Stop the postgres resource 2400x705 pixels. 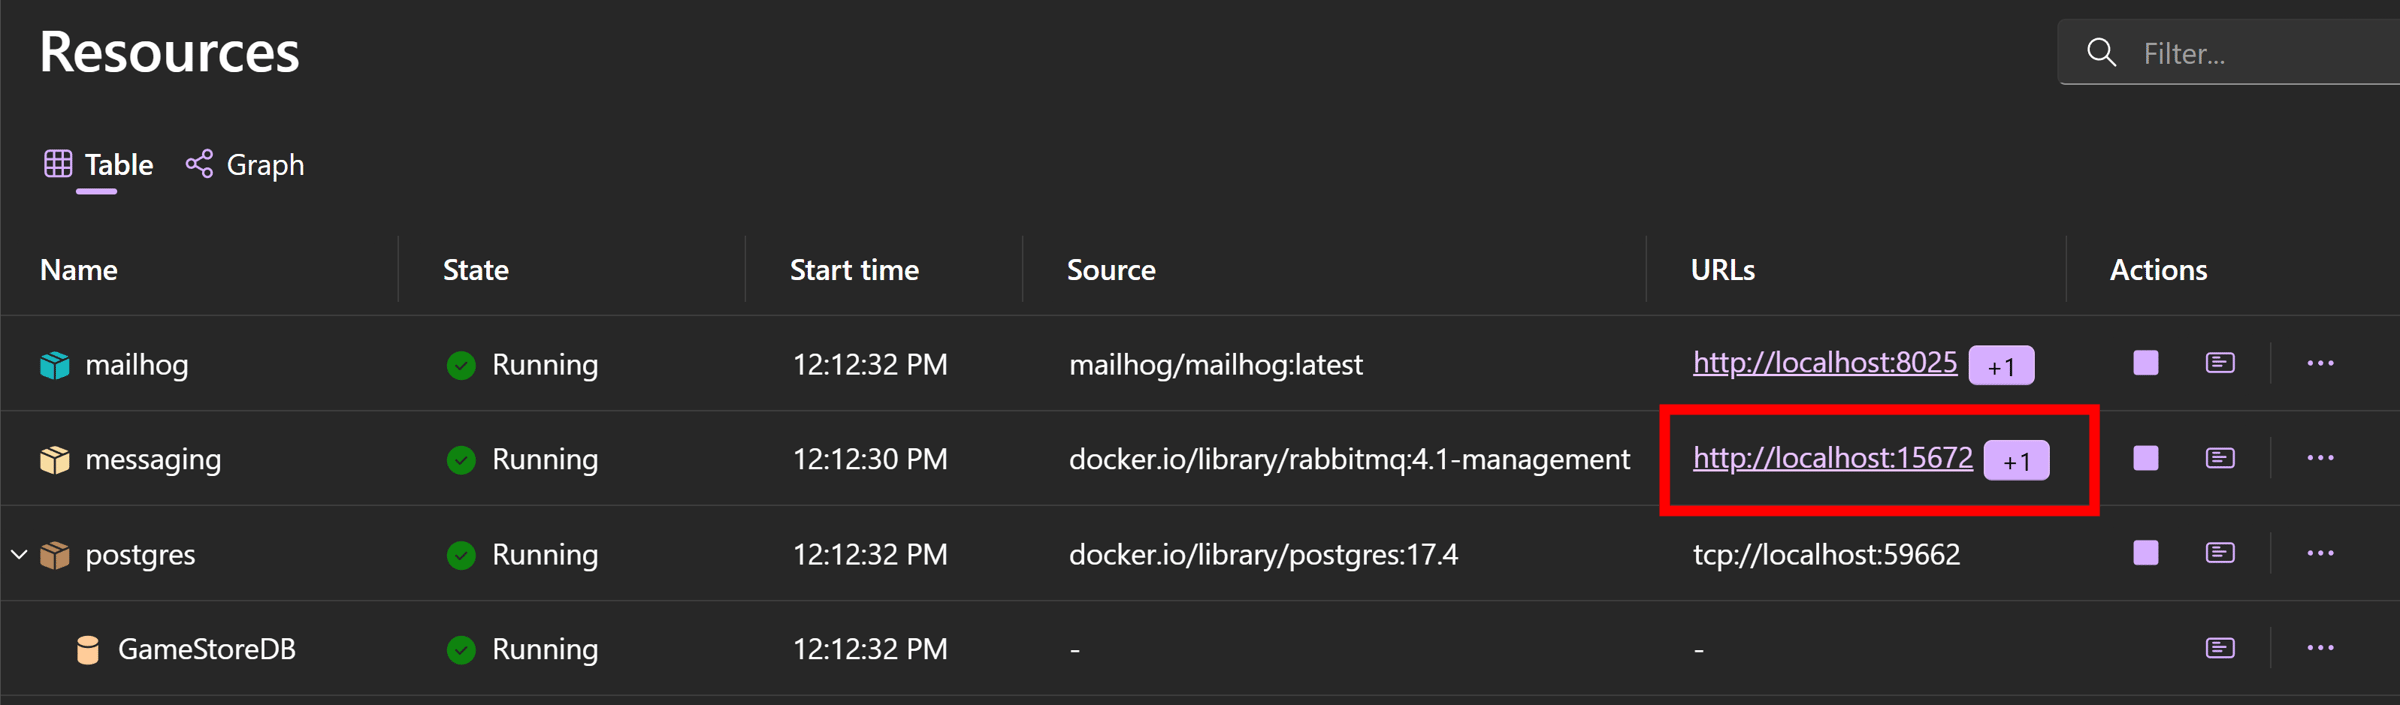(x=2145, y=553)
